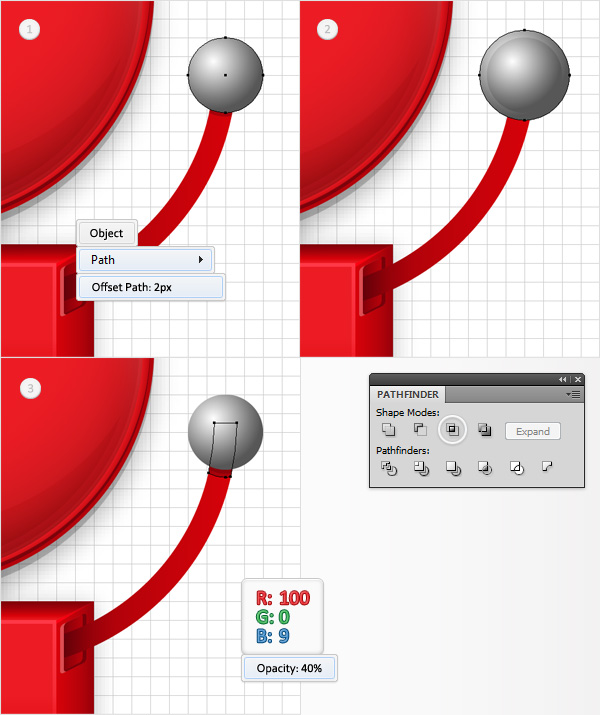Click the Minus Back pathfinder icon
The width and height of the screenshot is (600, 715).
coord(547,466)
